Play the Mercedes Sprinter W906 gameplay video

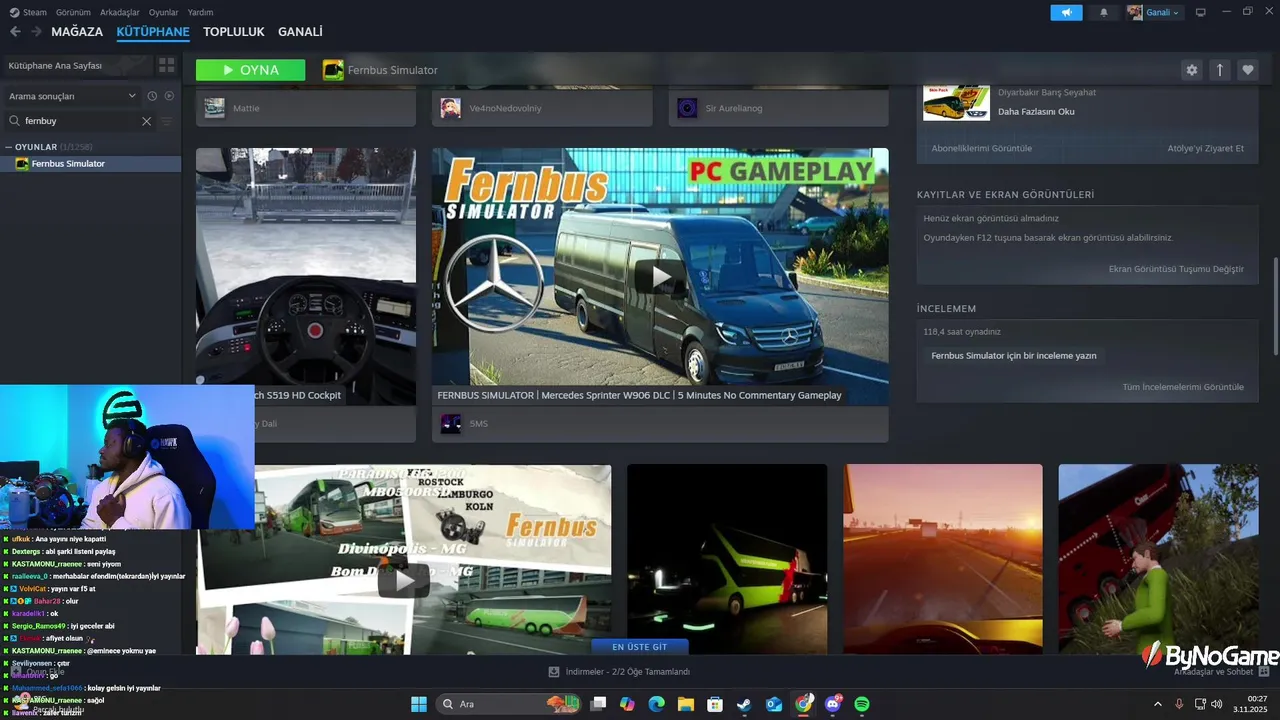(660, 277)
